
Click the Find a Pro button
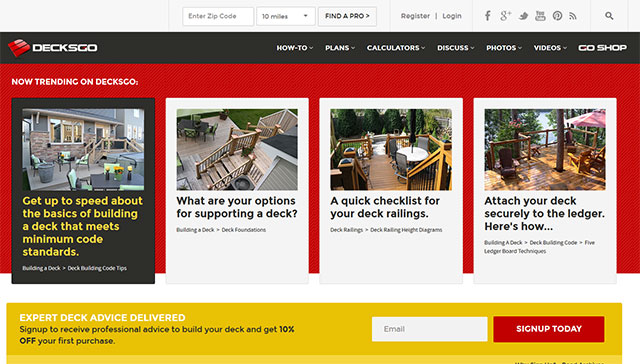[x=347, y=16]
